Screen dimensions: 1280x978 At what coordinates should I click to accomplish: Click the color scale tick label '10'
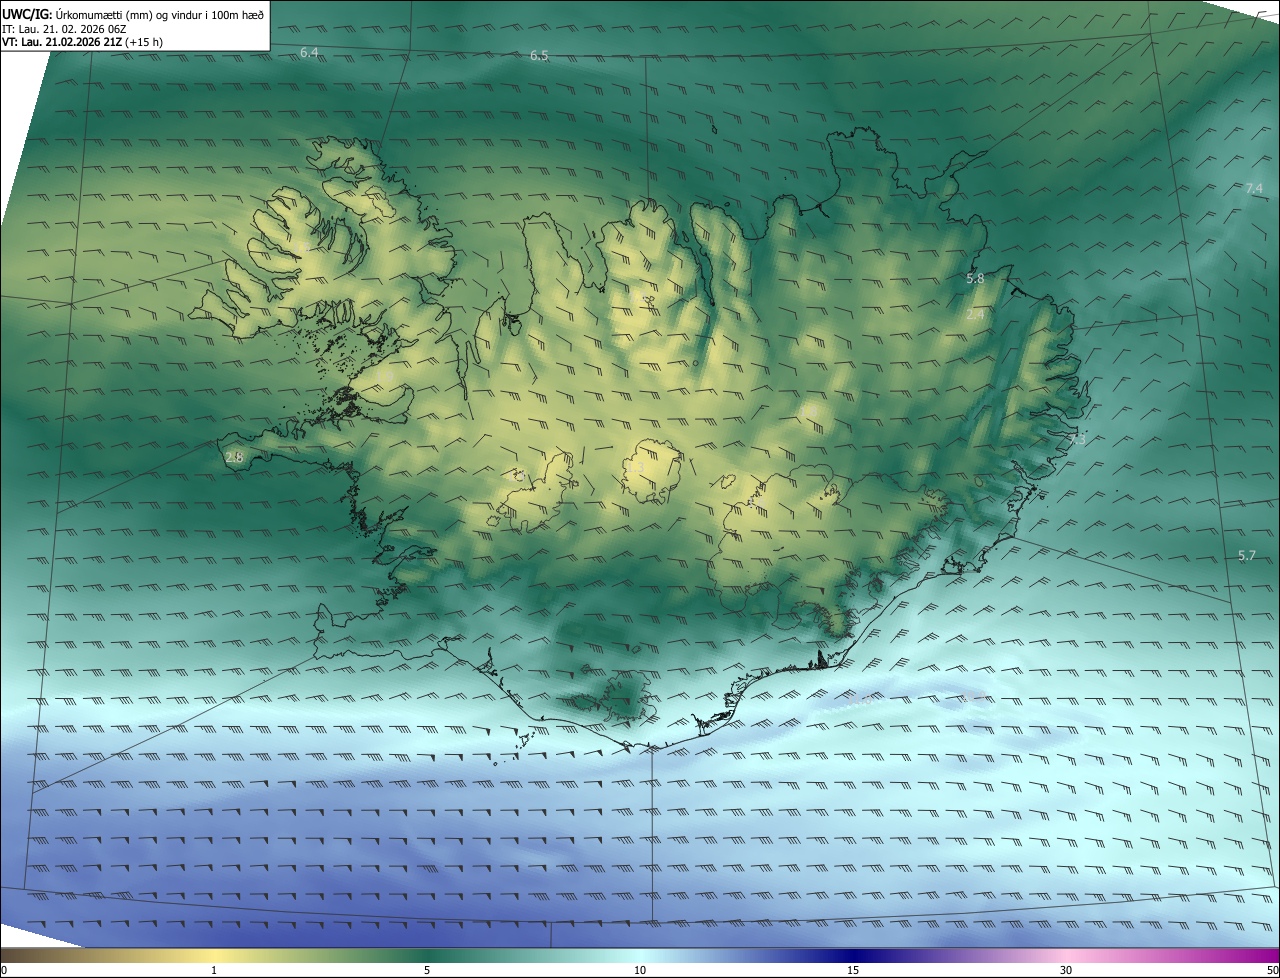point(640,970)
